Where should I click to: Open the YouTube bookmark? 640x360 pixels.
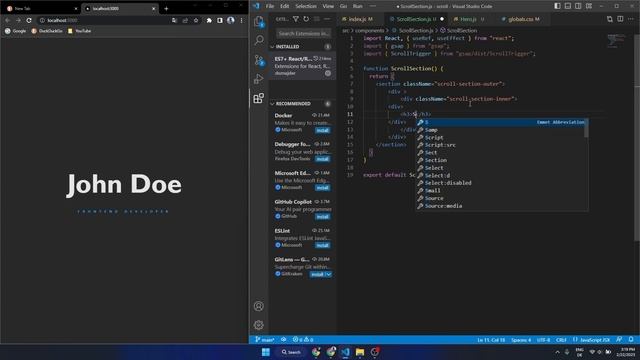coord(80,31)
